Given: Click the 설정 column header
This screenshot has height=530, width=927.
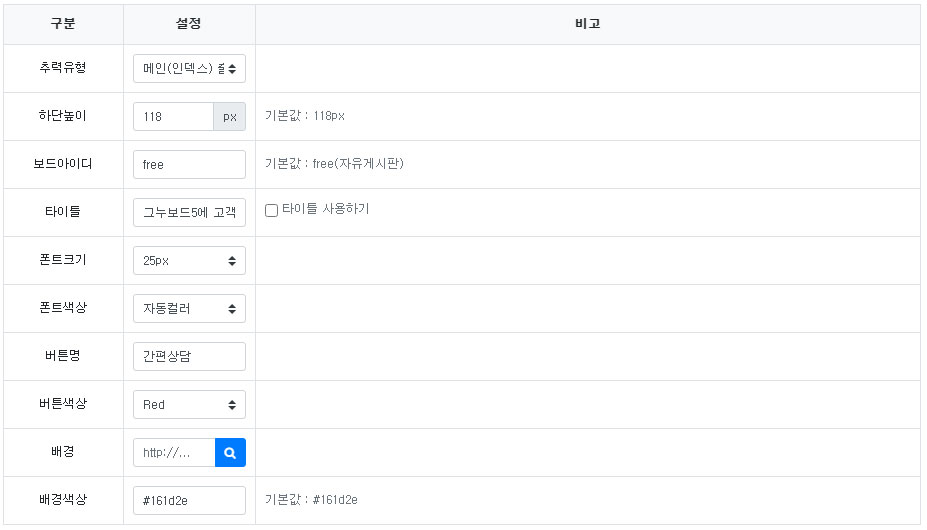Looking at the screenshot, I should (x=189, y=24).
